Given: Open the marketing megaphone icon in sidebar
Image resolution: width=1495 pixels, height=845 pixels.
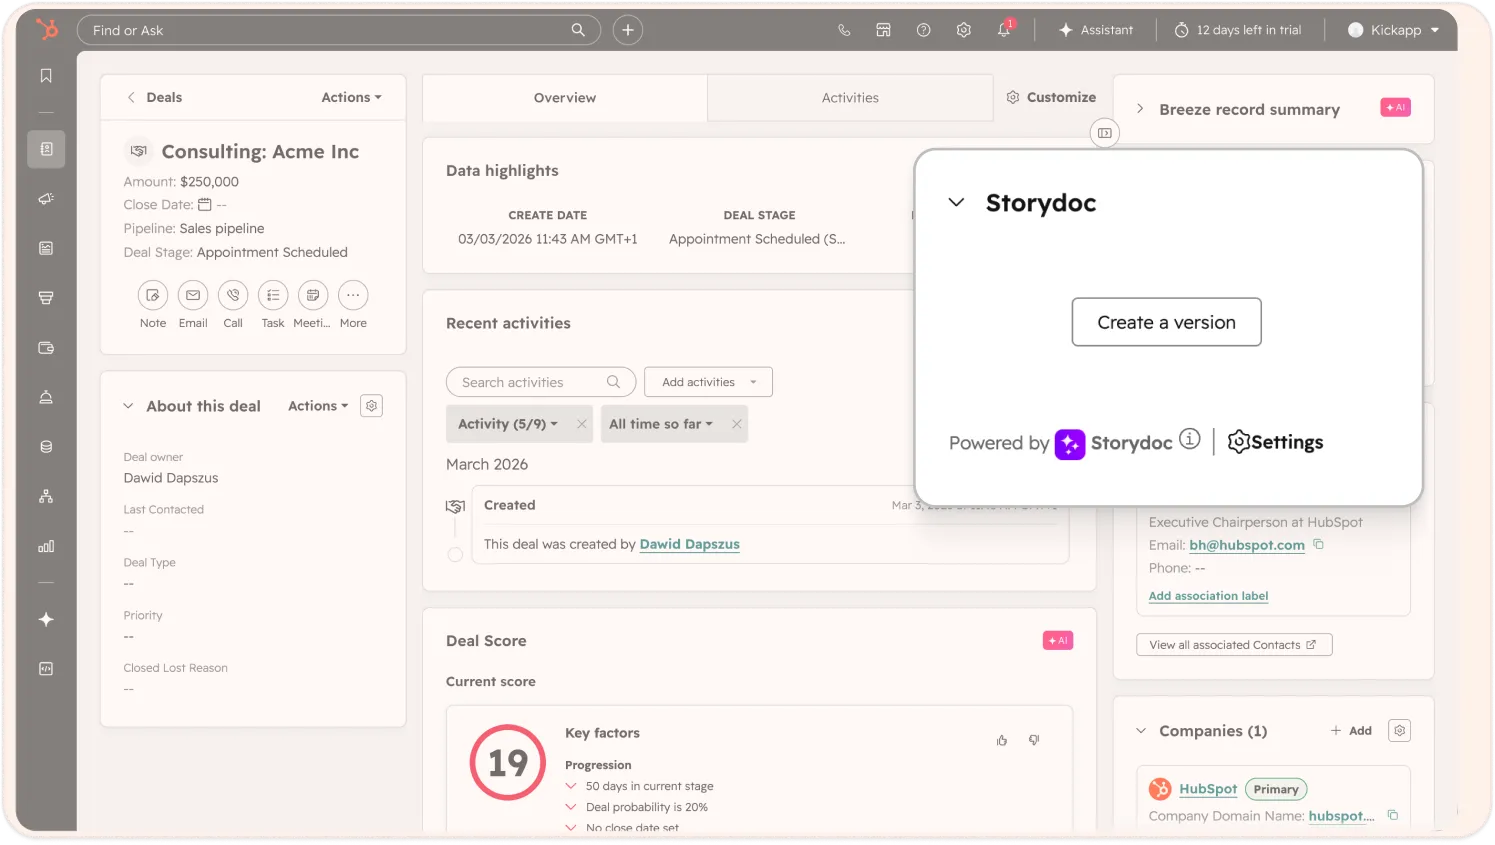Looking at the screenshot, I should coord(46,199).
